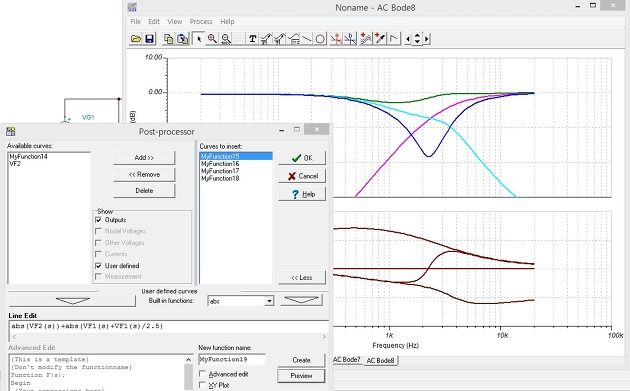
Task: Select the line drawing tool
Action: [307, 39]
